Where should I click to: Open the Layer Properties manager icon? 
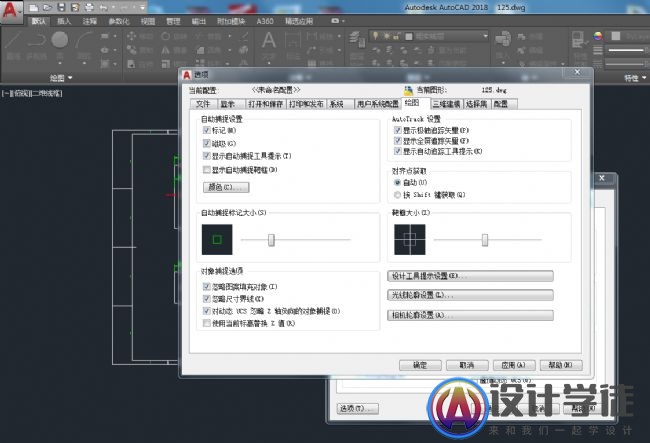point(355,40)
